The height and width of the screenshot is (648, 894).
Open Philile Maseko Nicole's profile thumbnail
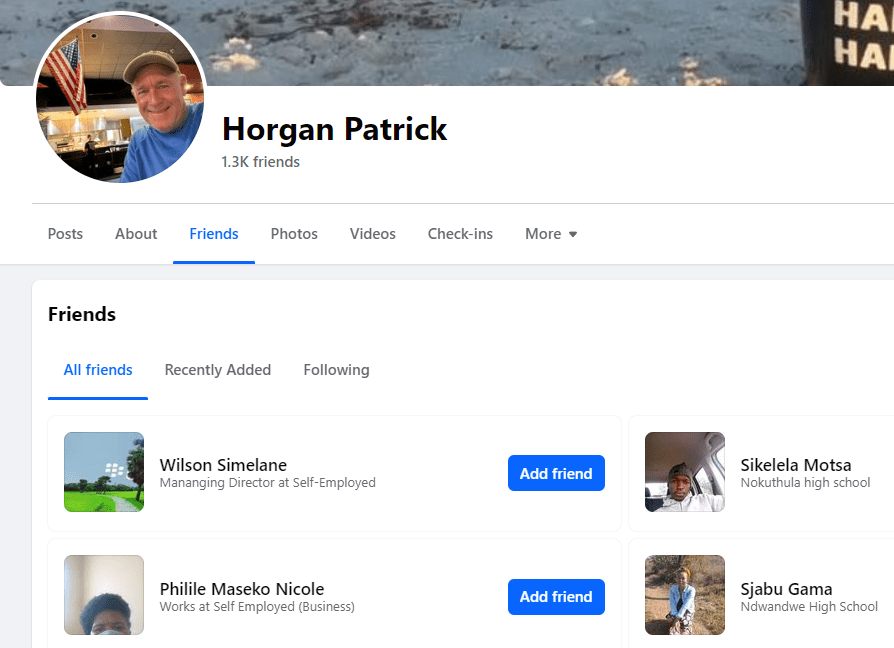[104, 595]
